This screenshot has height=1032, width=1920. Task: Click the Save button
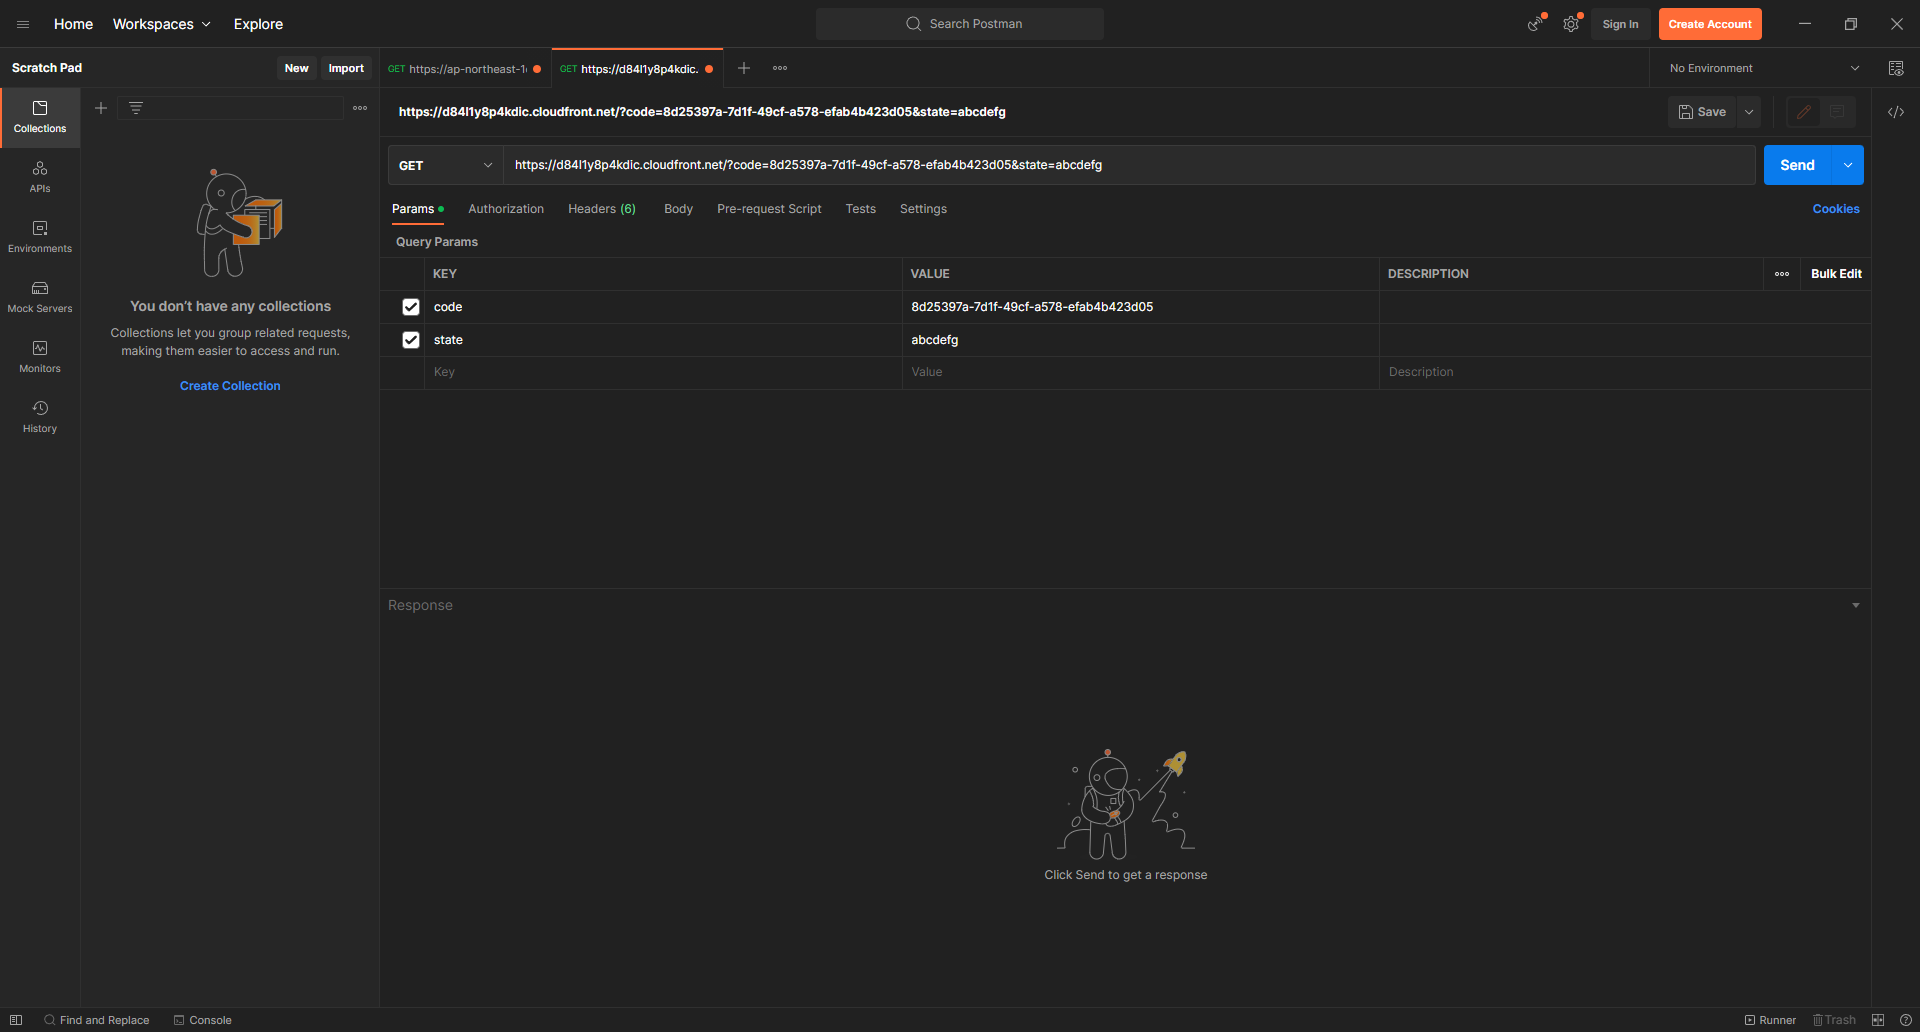coord(1702,112)
